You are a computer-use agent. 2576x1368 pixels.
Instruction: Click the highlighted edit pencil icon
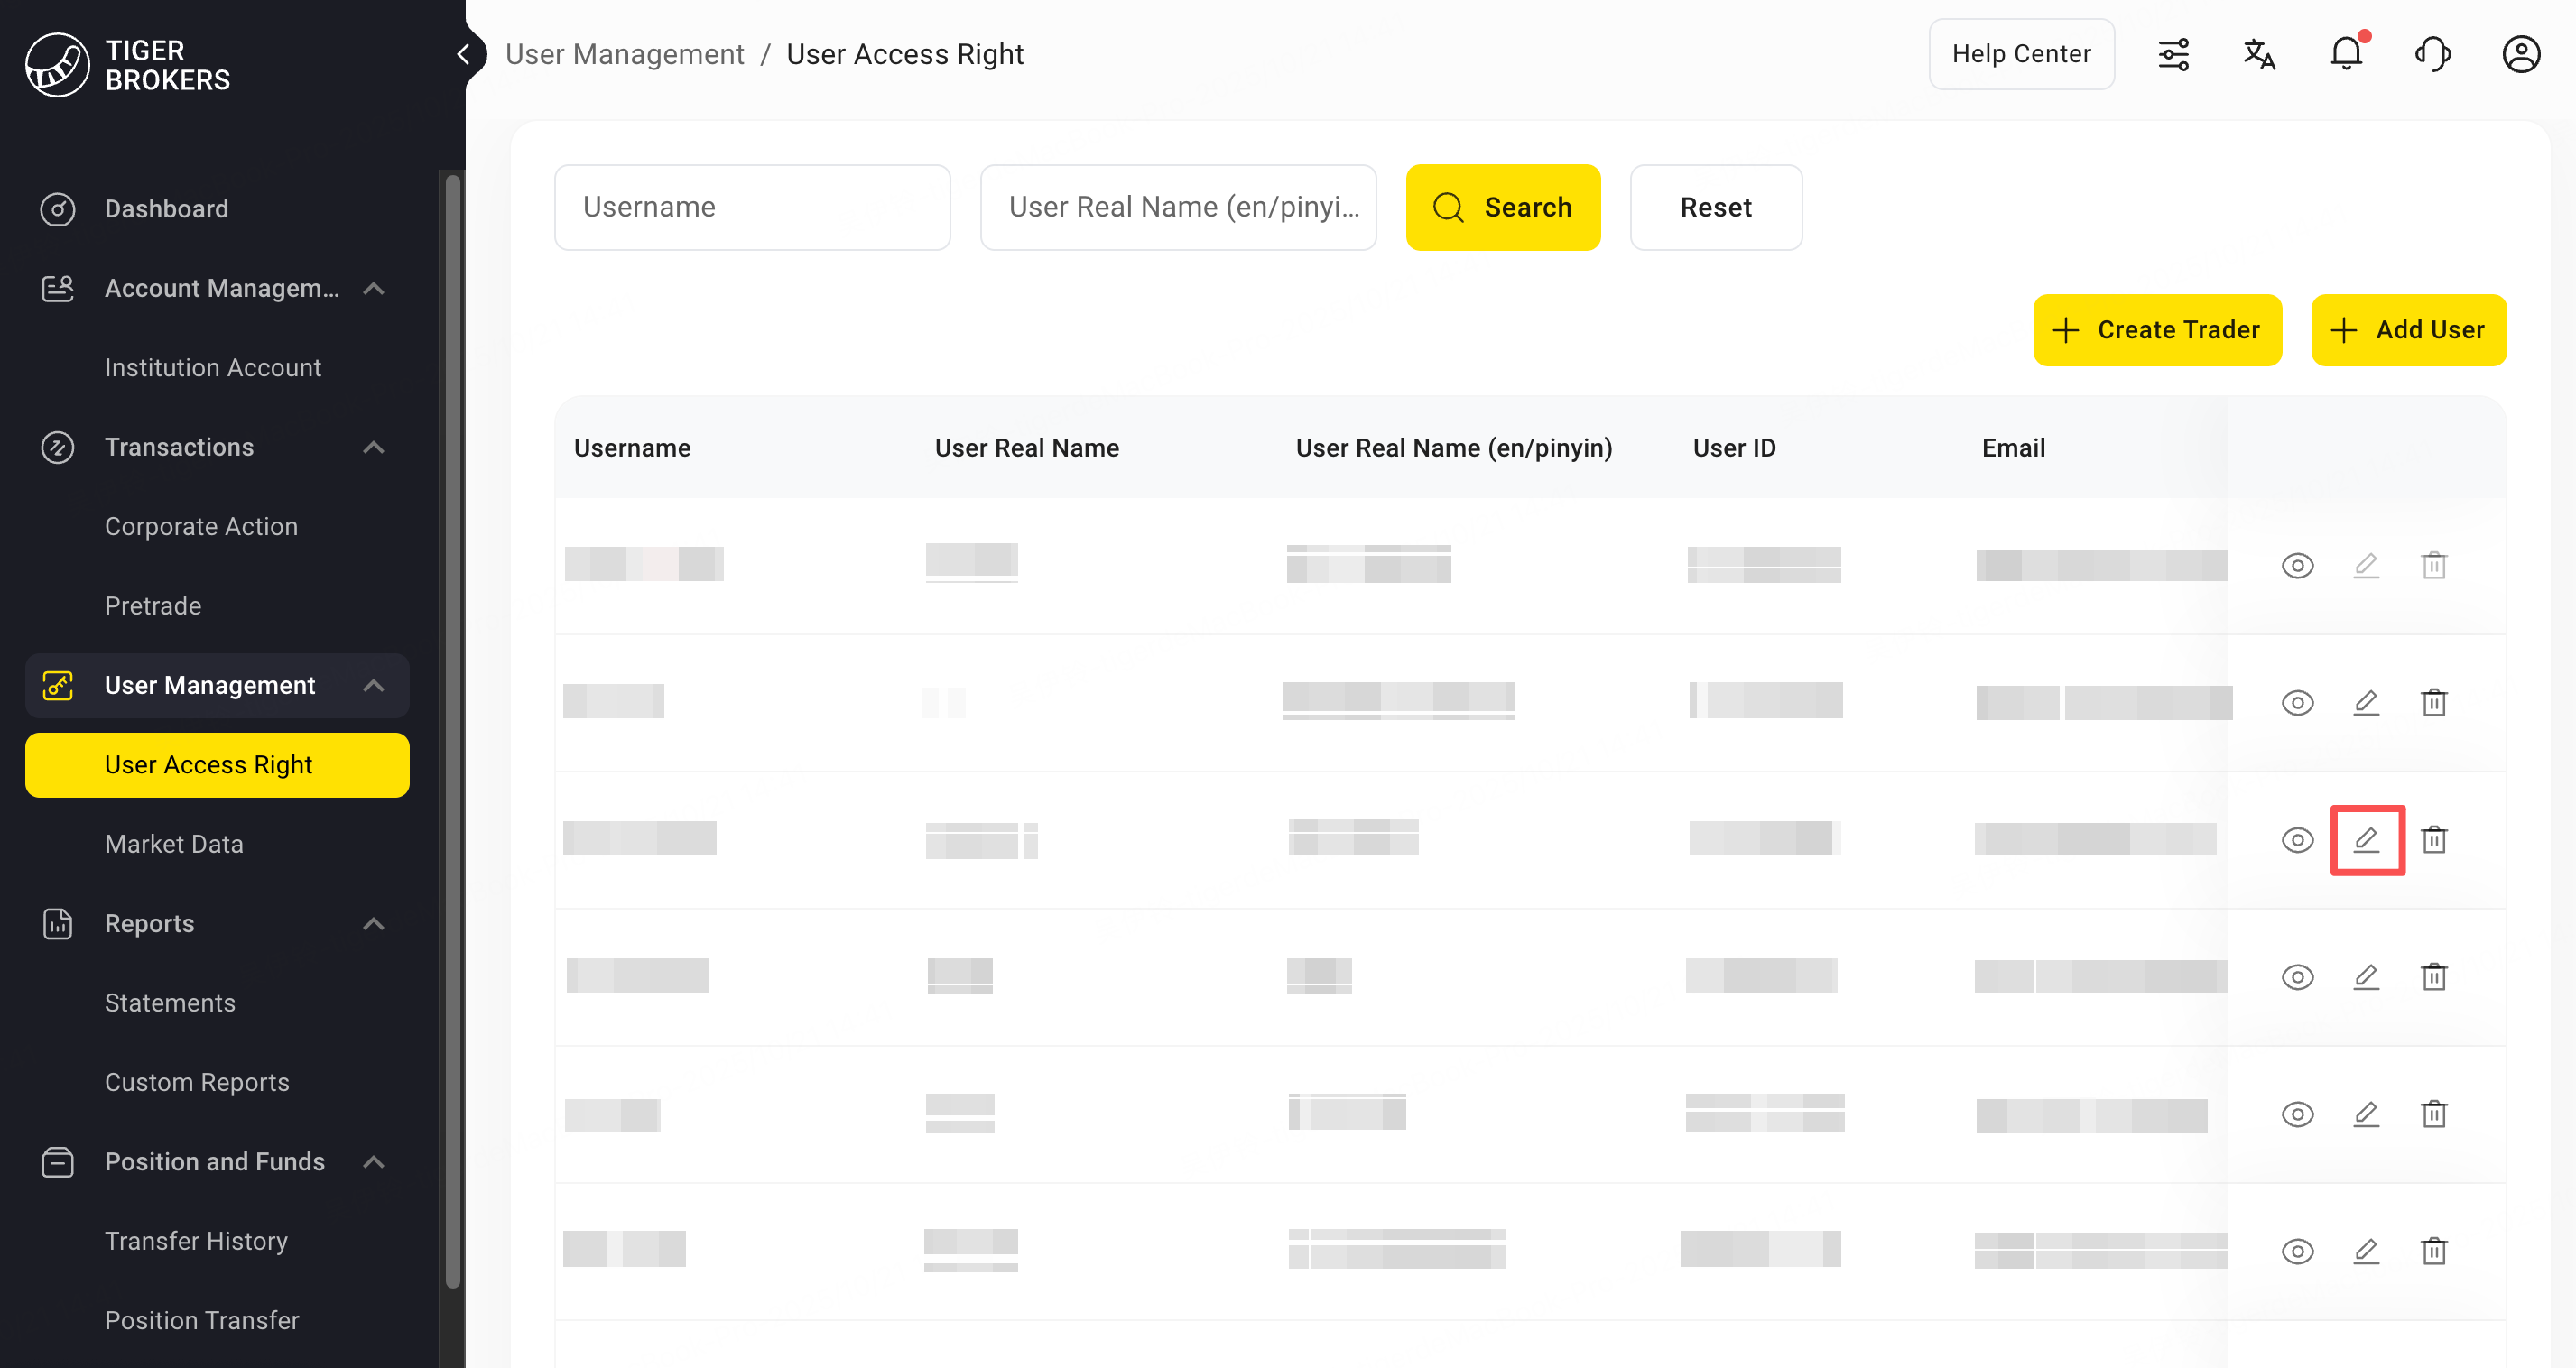coord(2366,840)
